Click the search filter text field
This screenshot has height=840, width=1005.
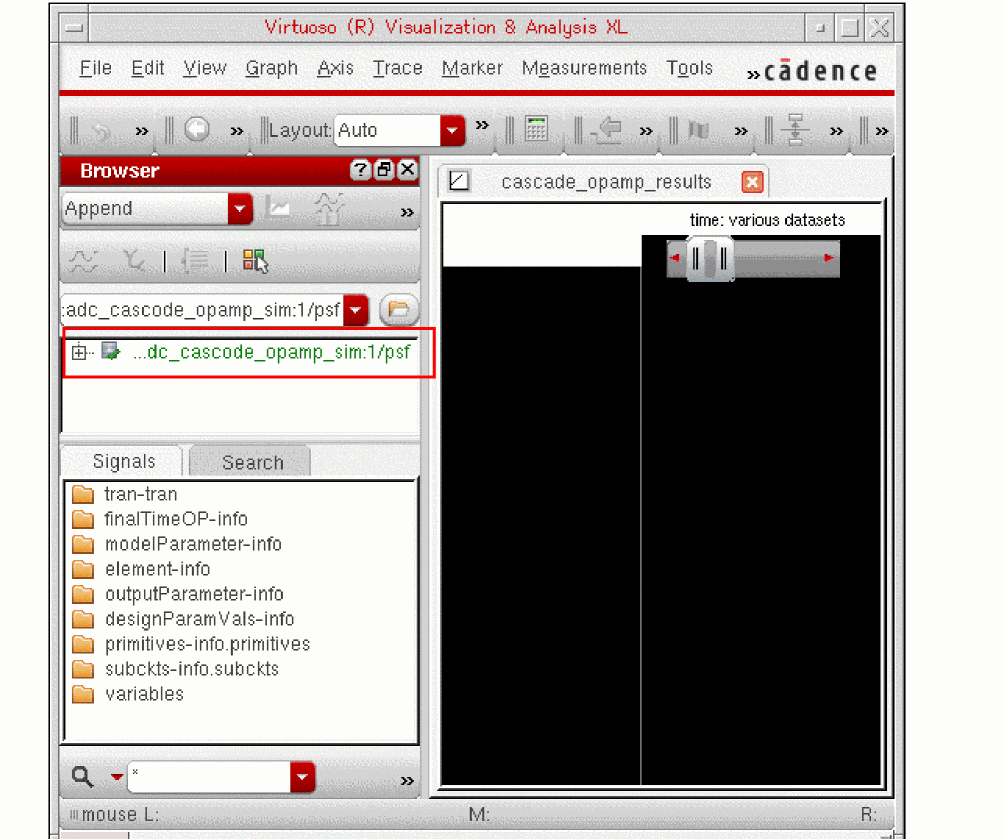pos(210,777)
